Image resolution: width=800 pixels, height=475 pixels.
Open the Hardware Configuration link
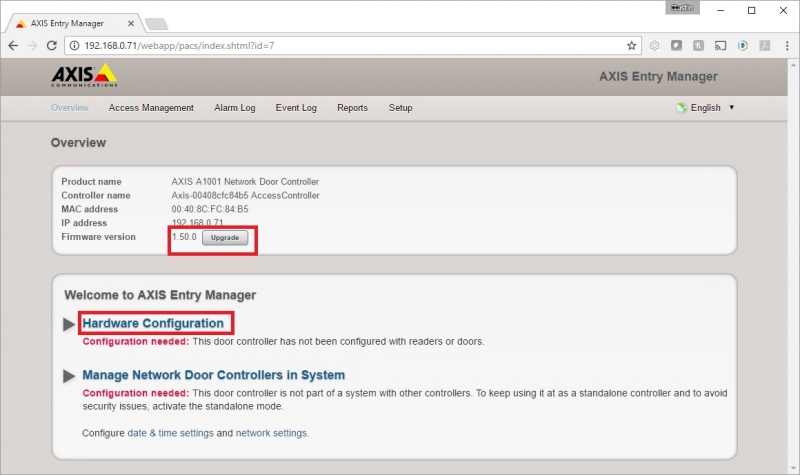pos(153,323)
